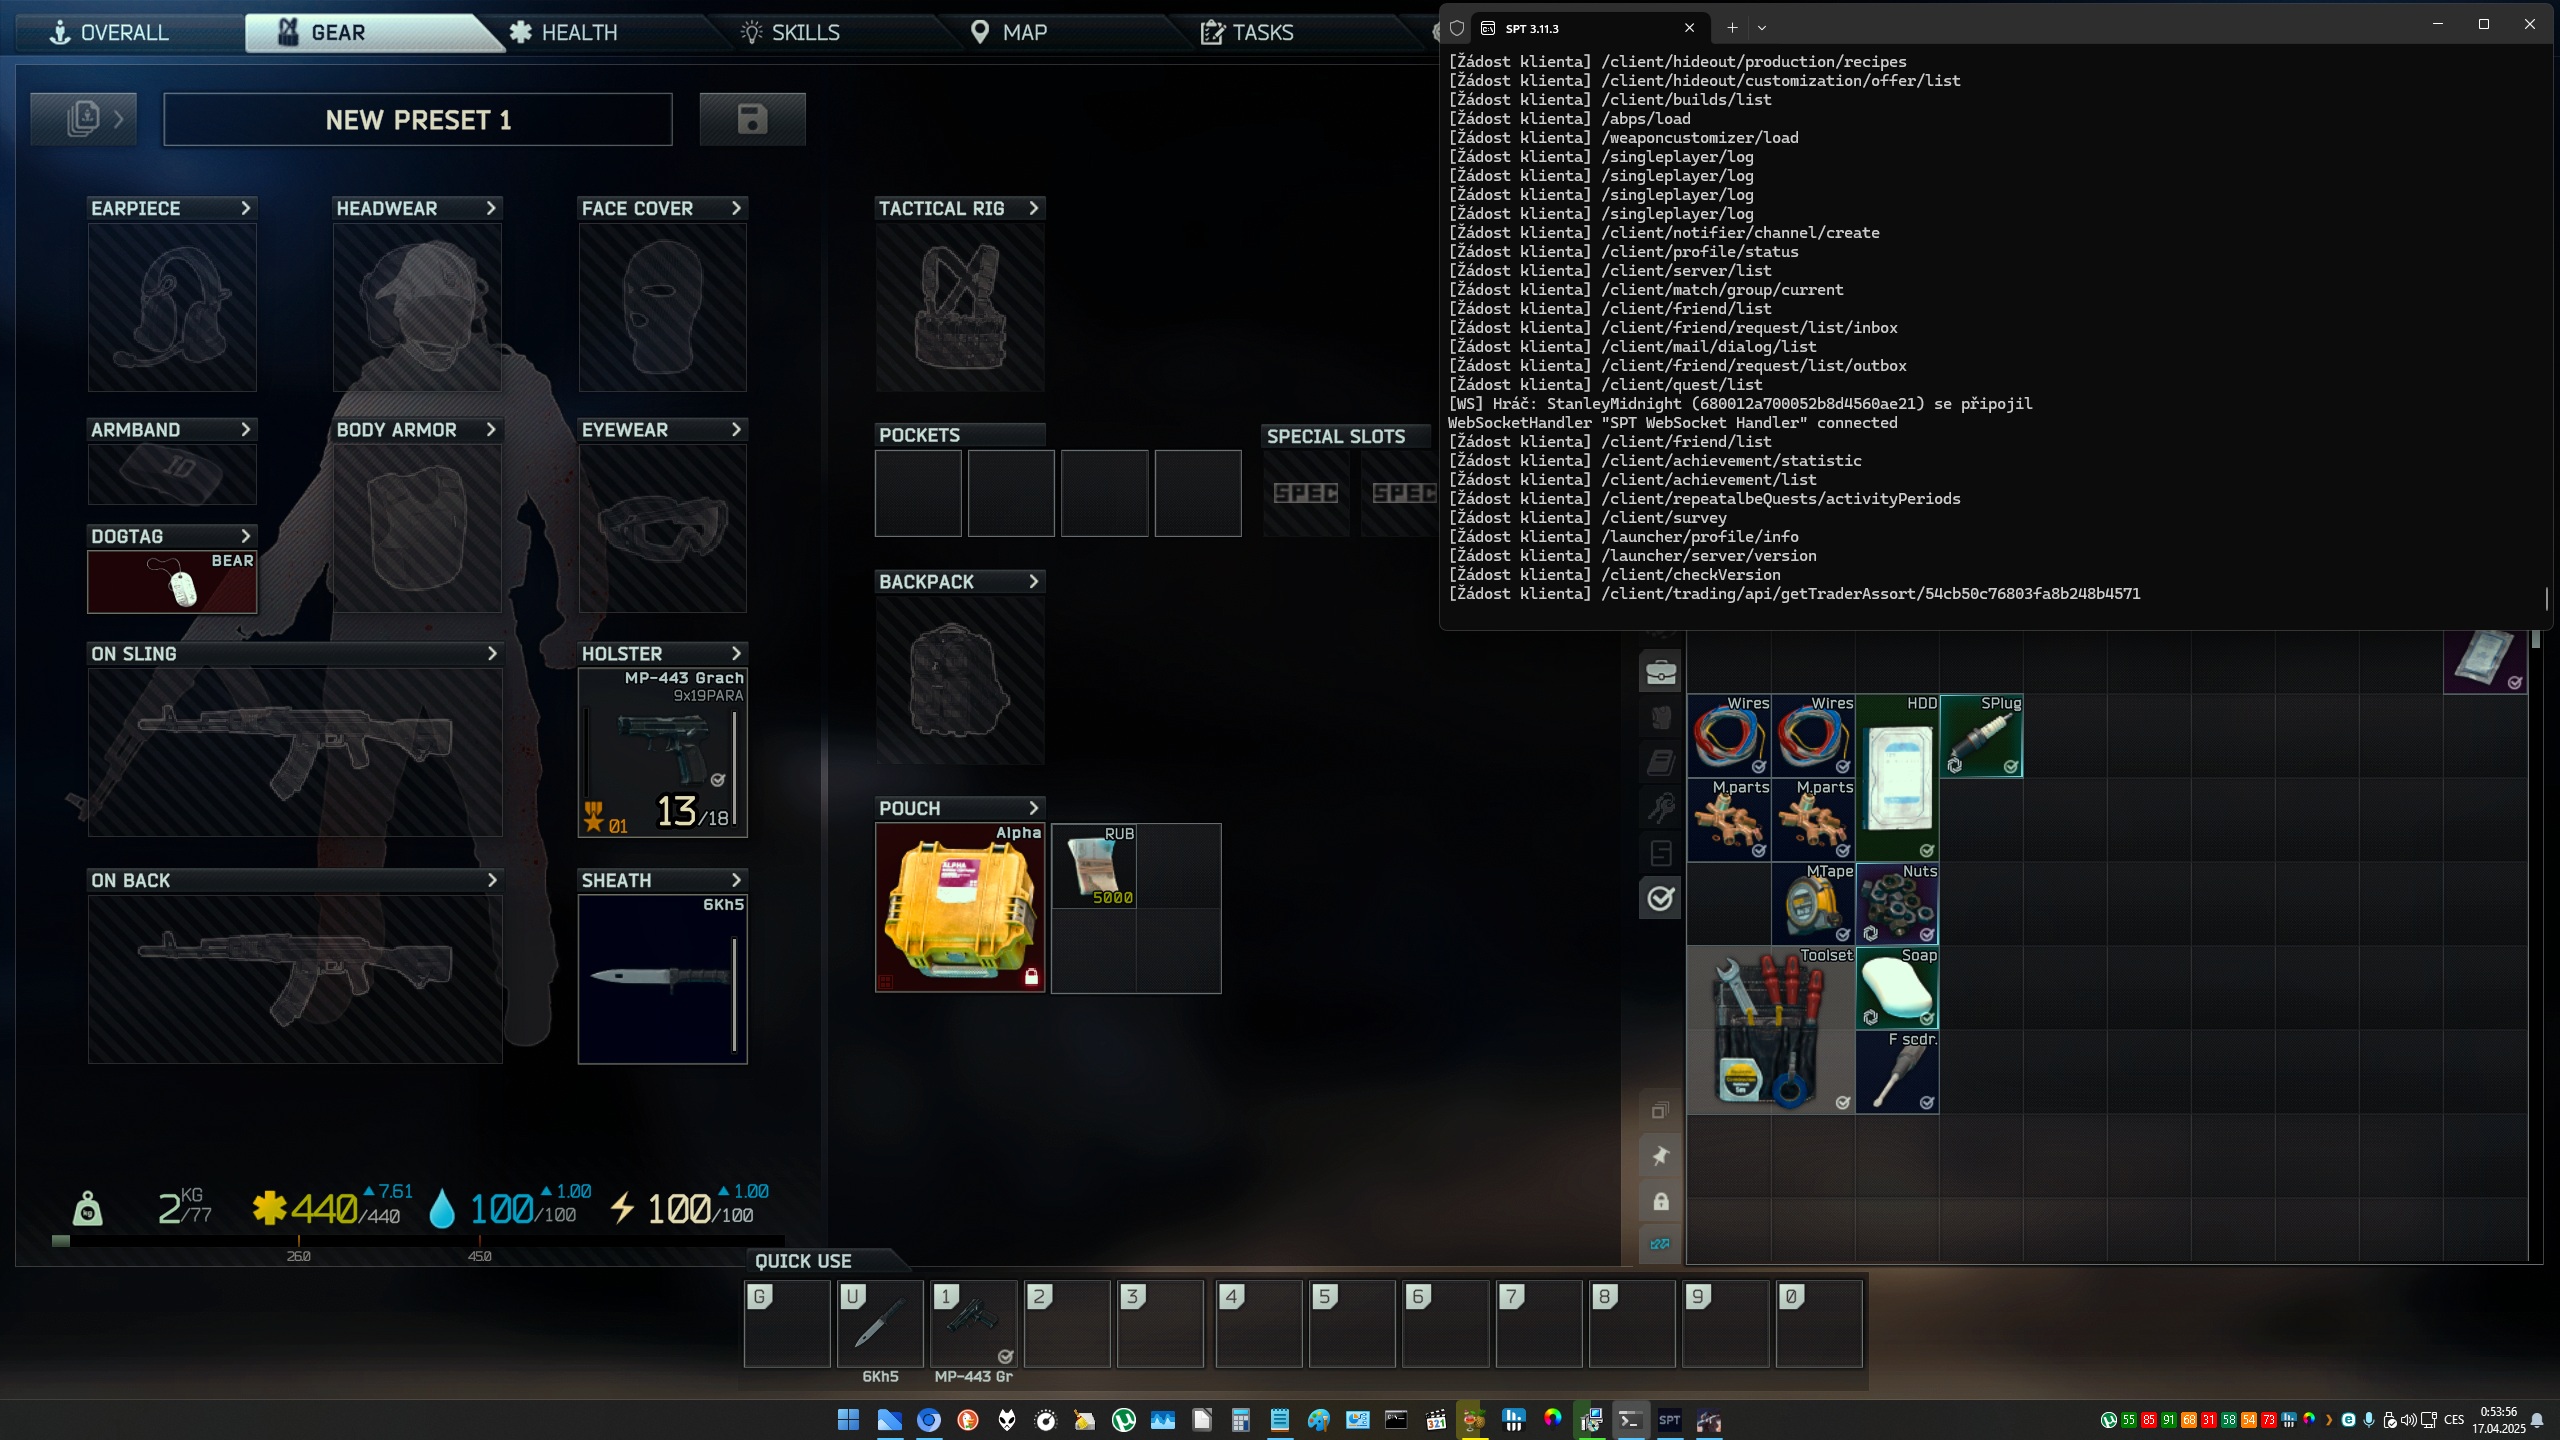Open the load preset list button
2560x1440 pixels.
click(x=84, y=119)
